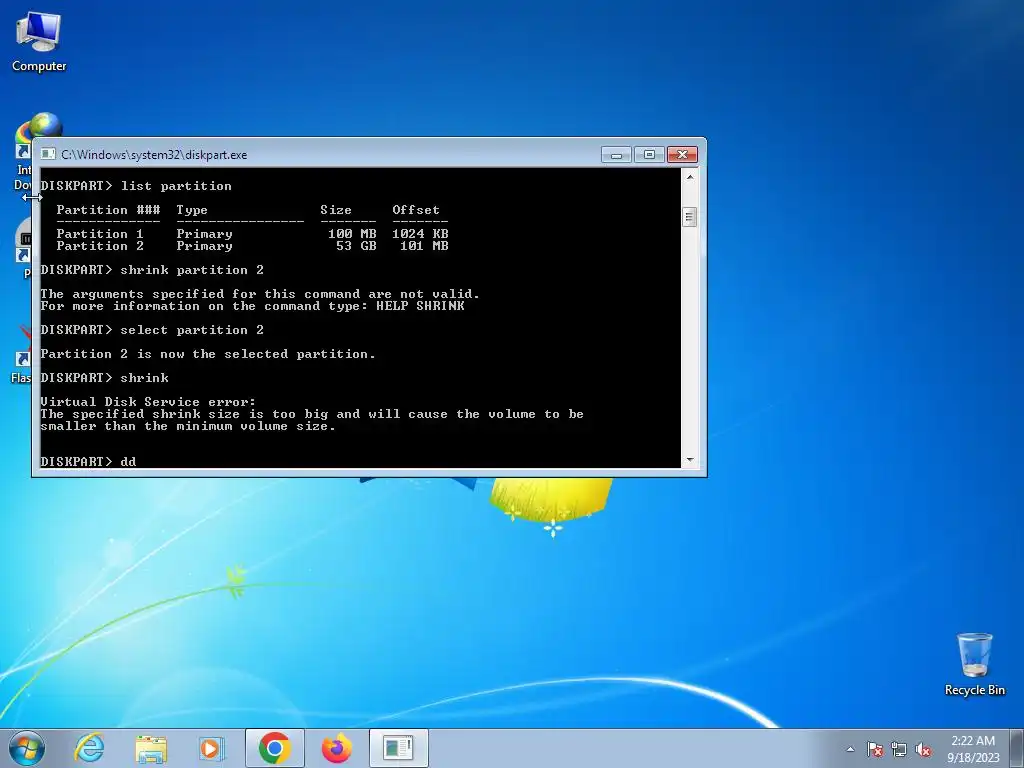This screenshot has height=768, width=1024.
Task: Click the console scrollbar down arrow
Action: [x=690, y=460]
